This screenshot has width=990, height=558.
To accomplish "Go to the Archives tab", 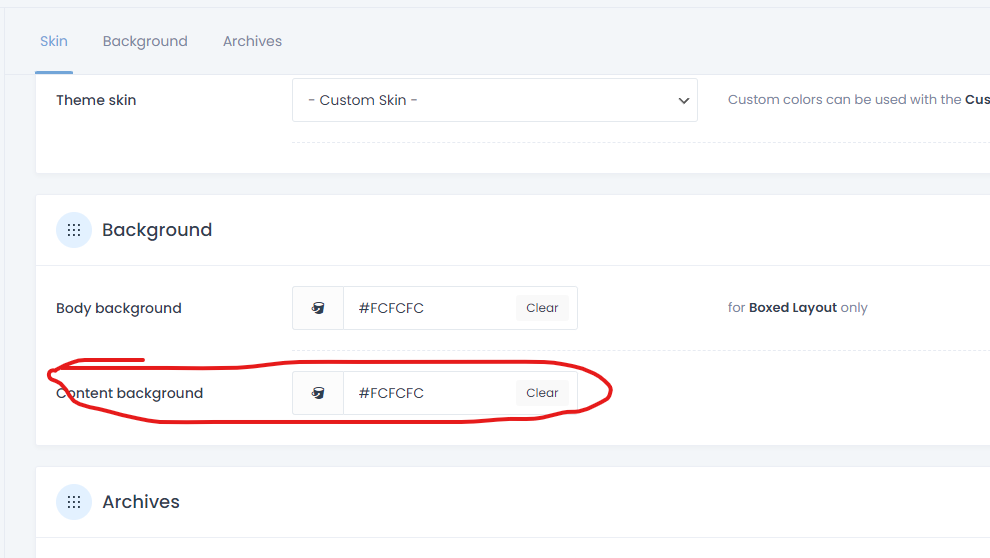I will pyautogui.click(x=252, y=41).
